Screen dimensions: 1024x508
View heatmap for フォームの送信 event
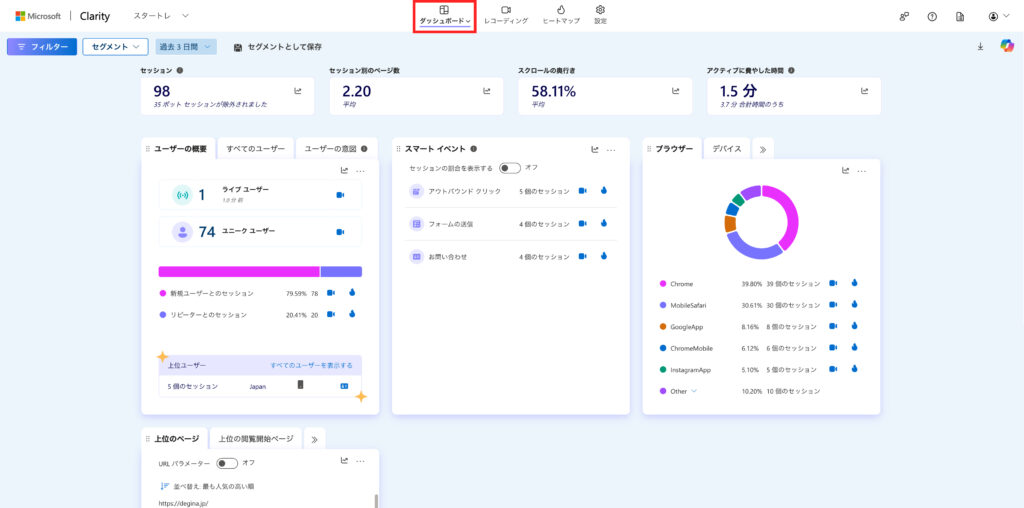coord(604,223)
